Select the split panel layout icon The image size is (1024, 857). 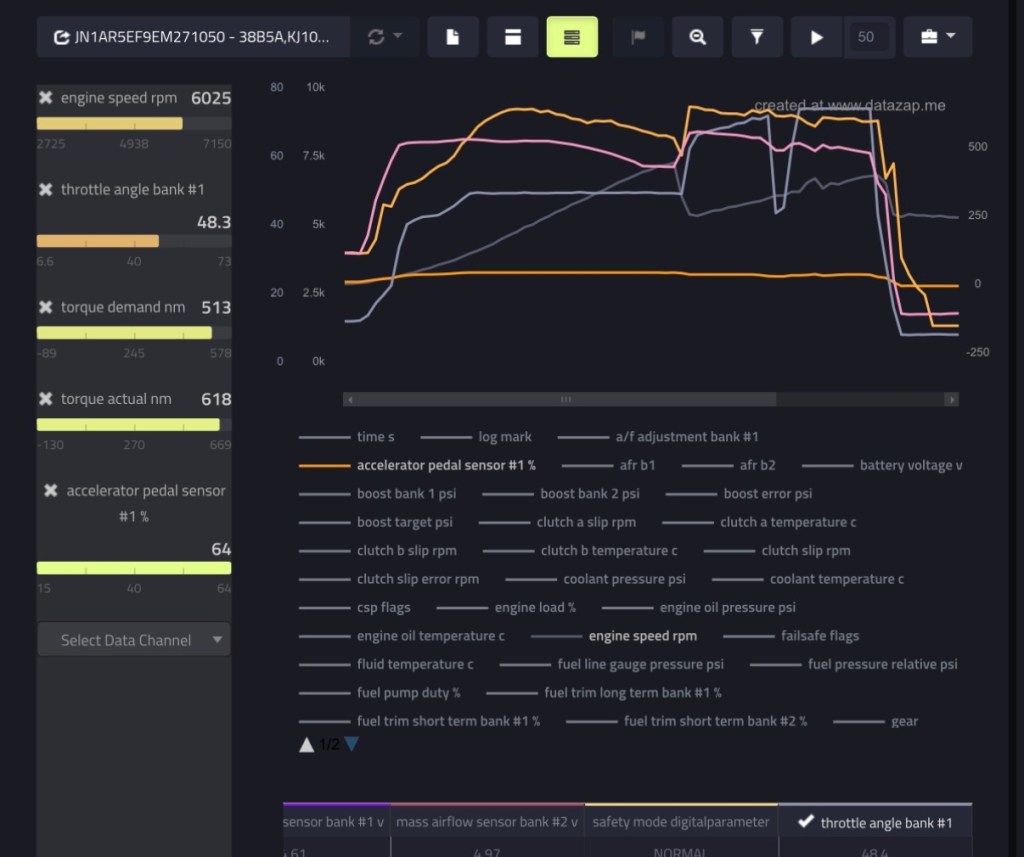tap(512, 37)
